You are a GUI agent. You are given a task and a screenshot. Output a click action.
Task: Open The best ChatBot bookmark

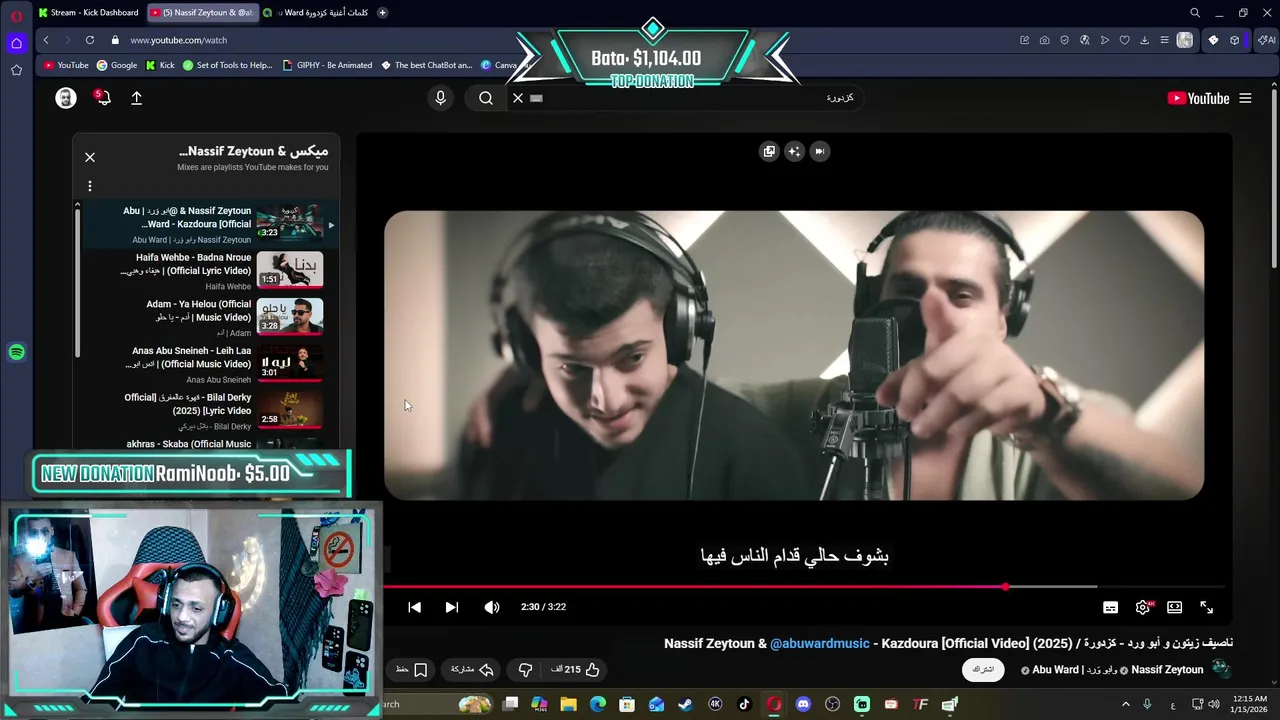(x=427, y=65)
